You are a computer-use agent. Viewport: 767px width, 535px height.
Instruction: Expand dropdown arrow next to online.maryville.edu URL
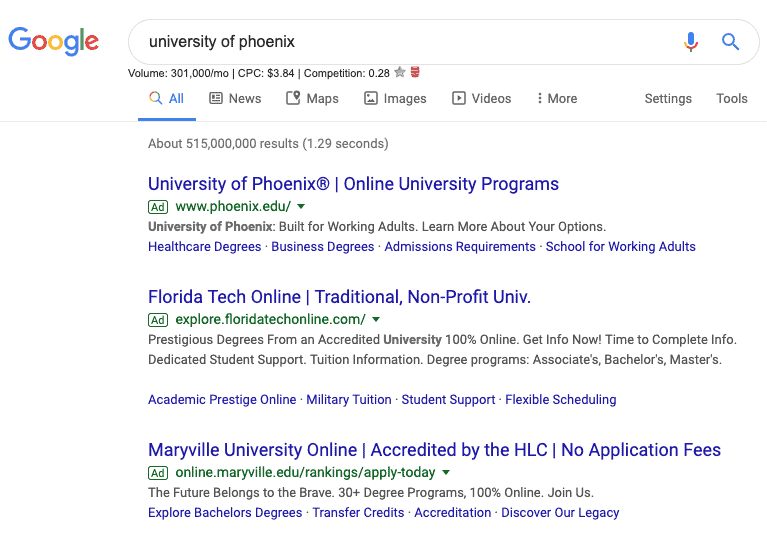446,472
